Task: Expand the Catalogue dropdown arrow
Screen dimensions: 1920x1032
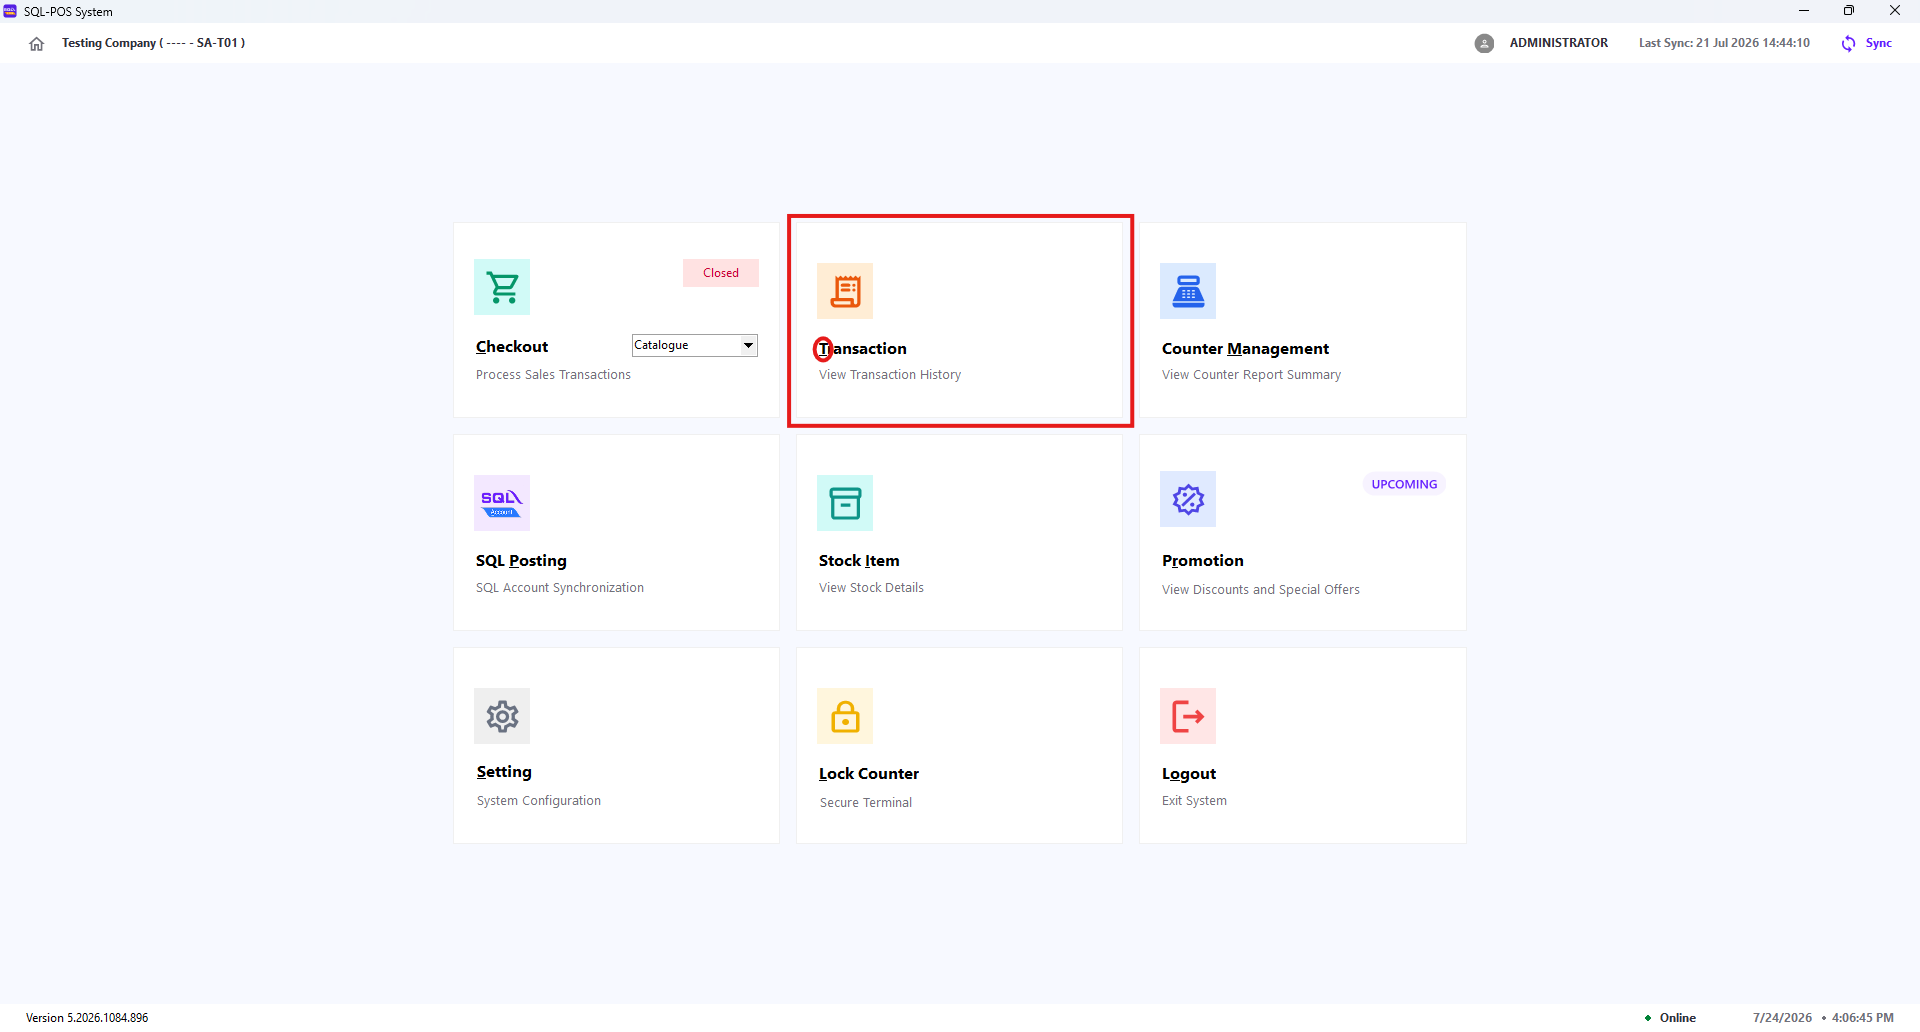Action: coord(748,345)
